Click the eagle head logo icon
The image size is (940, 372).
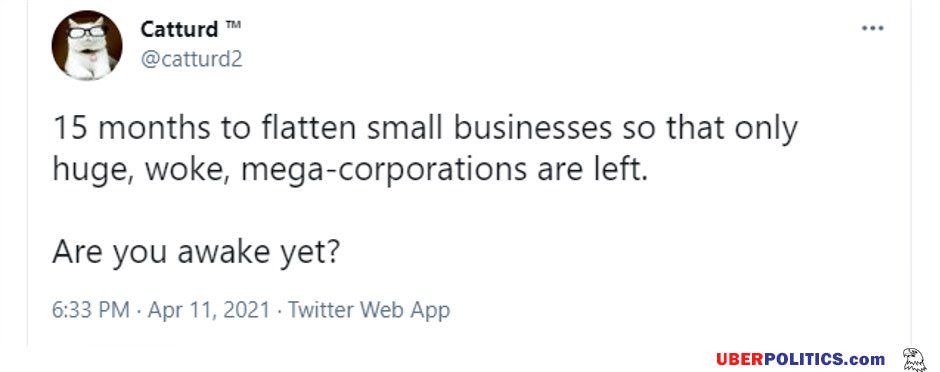(x=914, y=359)
